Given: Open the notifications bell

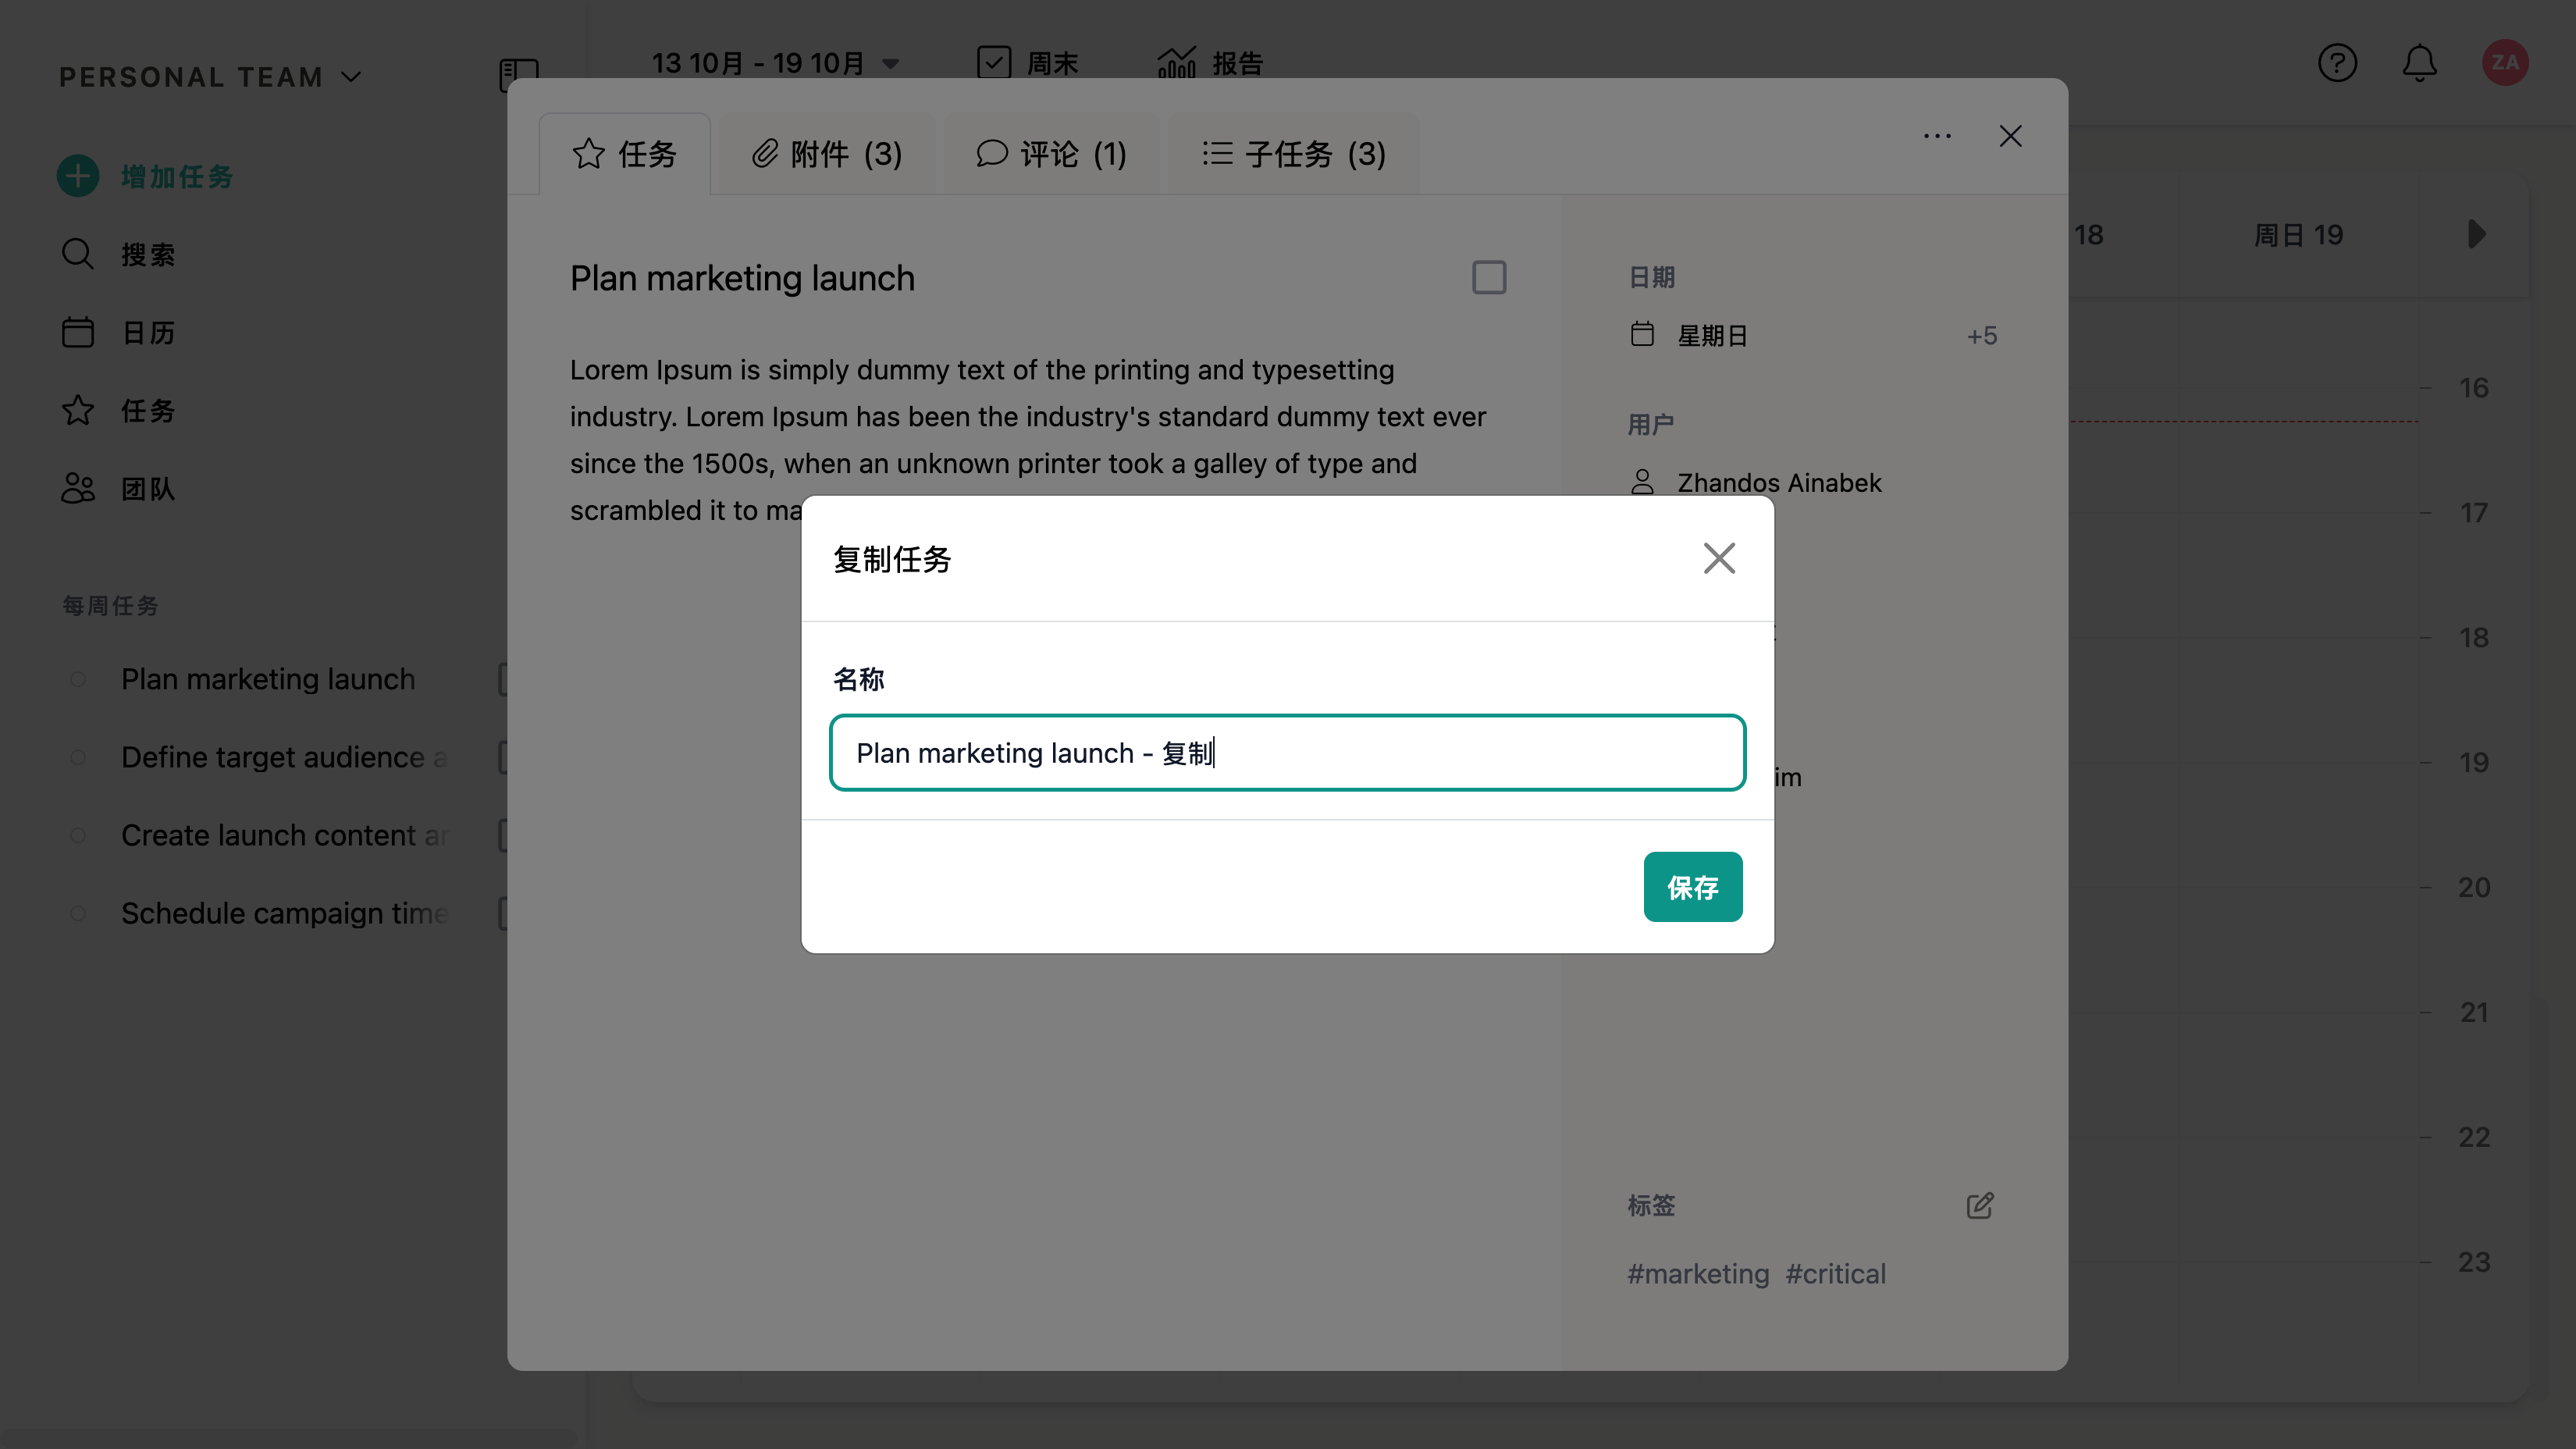Looking at the screenshot, I should click(2419, 63).
